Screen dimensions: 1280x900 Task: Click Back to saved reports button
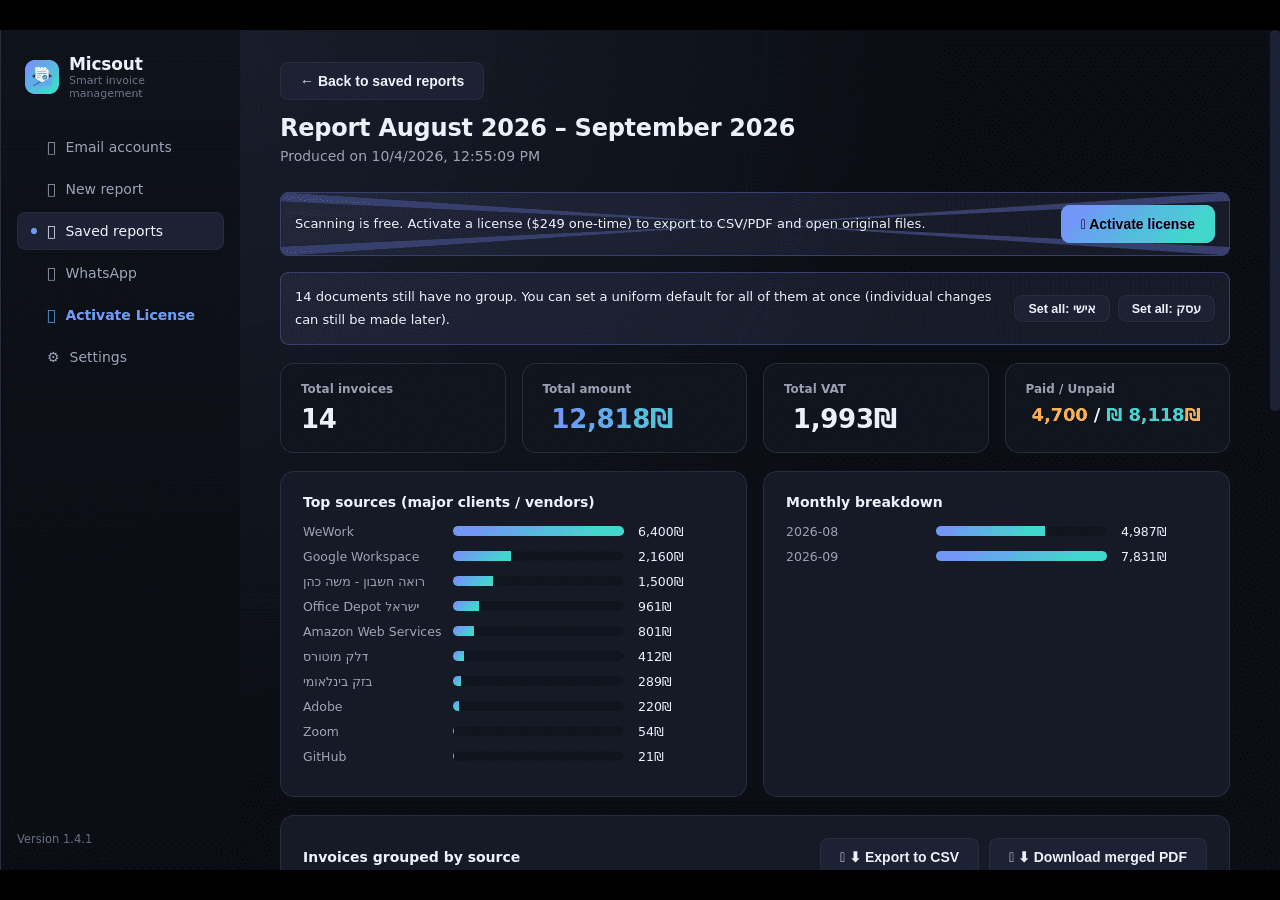point(382,81)
